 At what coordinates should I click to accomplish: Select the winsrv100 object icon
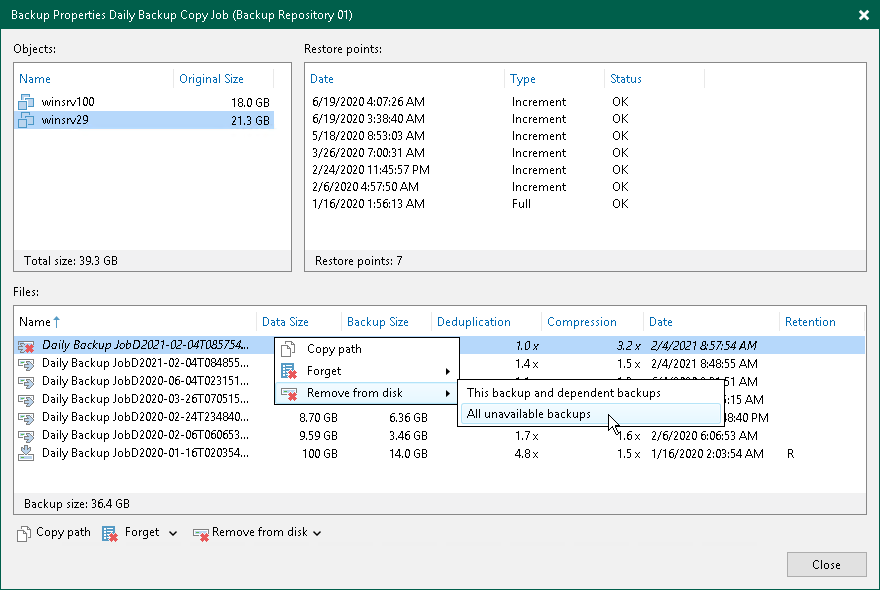pos(26,100)
